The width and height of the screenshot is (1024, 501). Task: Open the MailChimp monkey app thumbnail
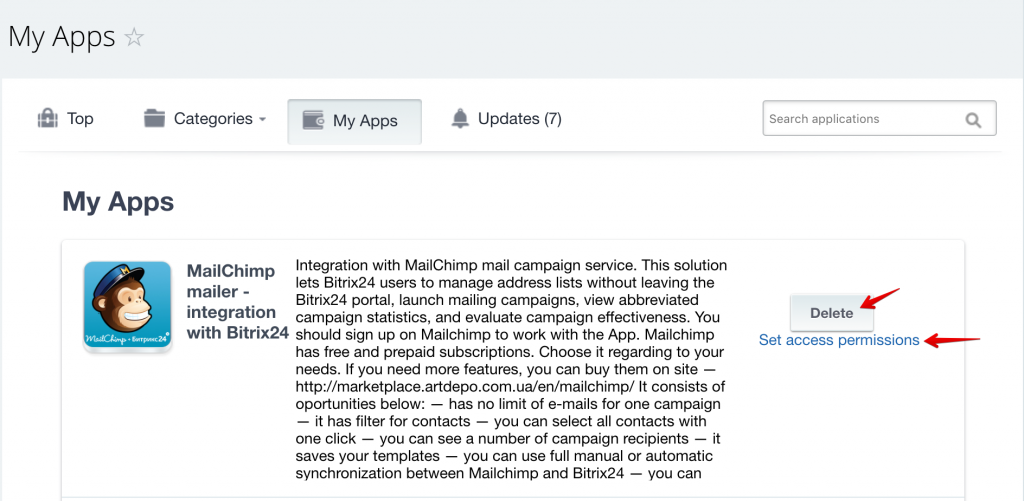[x=127, y=306]
